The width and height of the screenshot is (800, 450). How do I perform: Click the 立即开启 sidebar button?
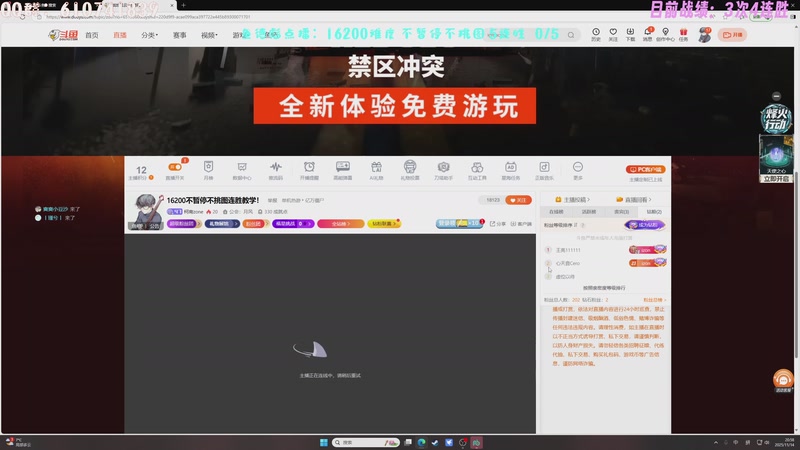tap(776, 179)
